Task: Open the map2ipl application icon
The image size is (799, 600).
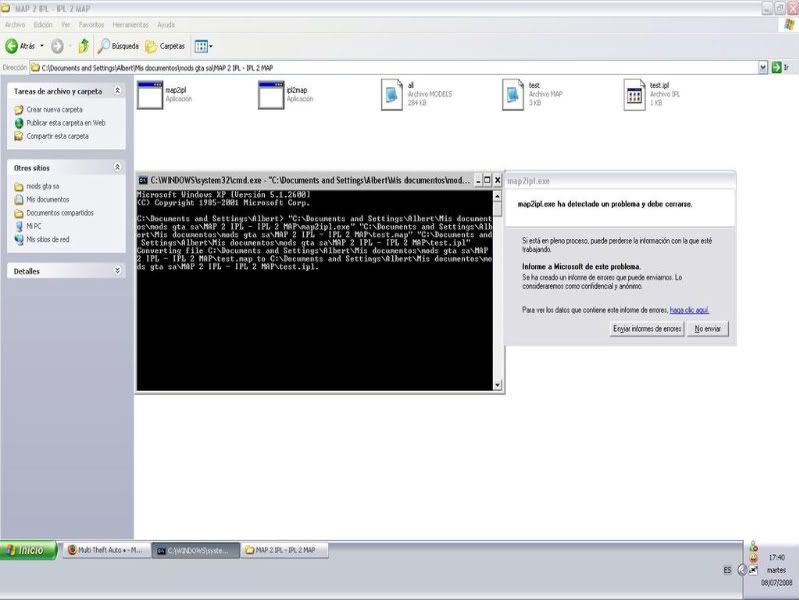Action: pyautogui.click(x=150, y=94)
